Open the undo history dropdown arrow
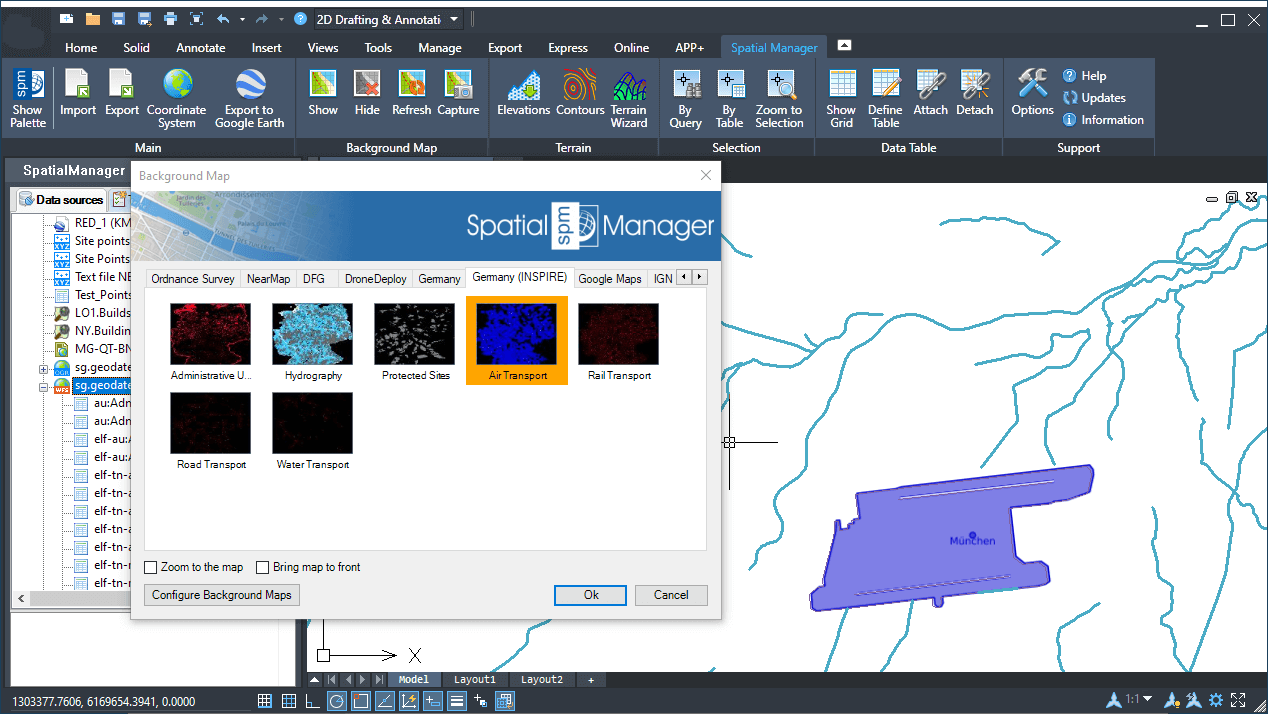 [242, 19]
